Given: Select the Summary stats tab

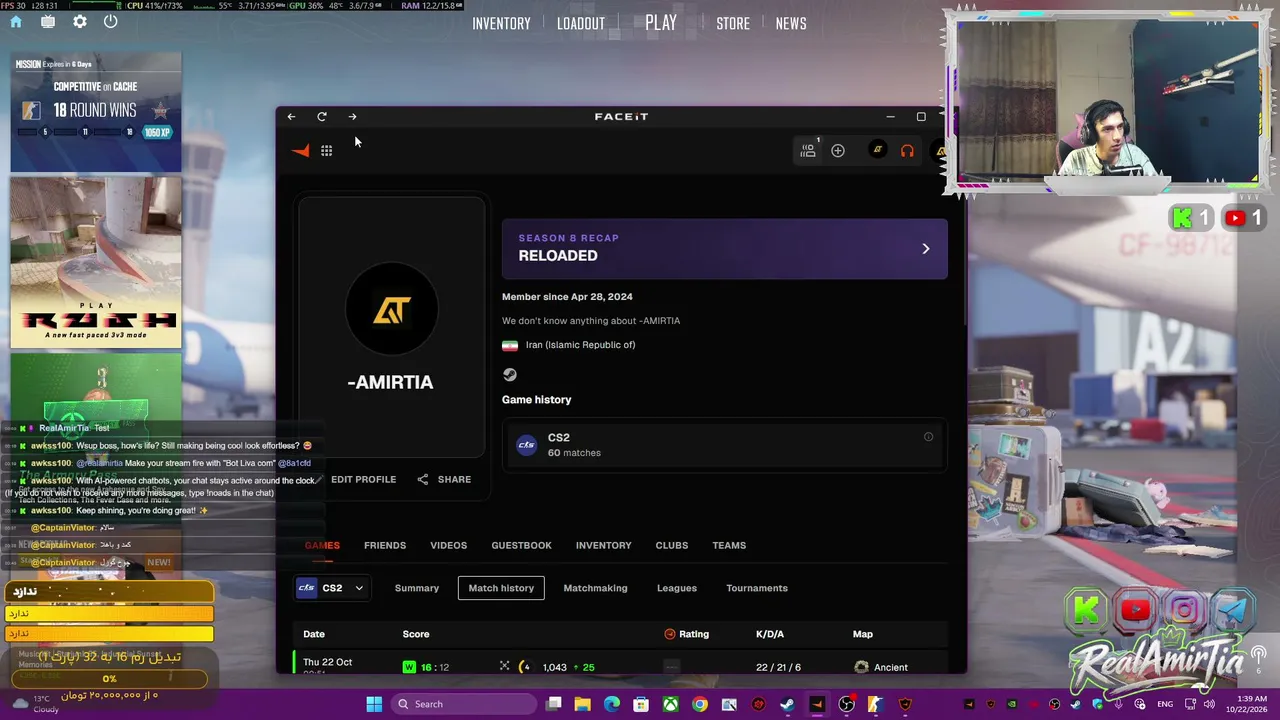Looking at the screenshot, I should [x=417, y=588].
